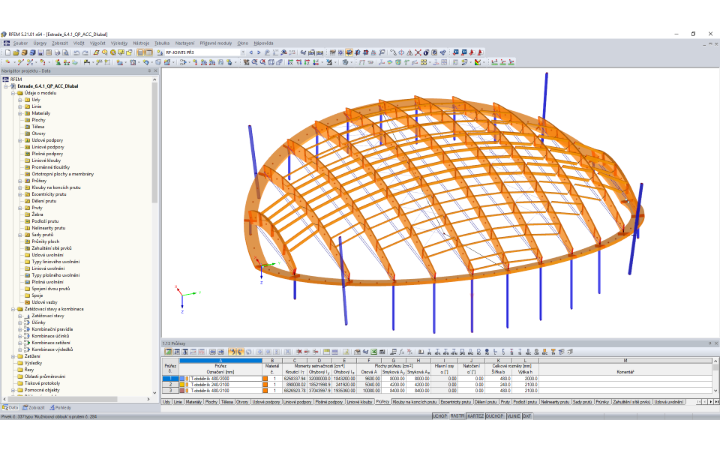Open the Soubor menu
The height and width of the screenshot is (450, 720).
tap(20, 43)
